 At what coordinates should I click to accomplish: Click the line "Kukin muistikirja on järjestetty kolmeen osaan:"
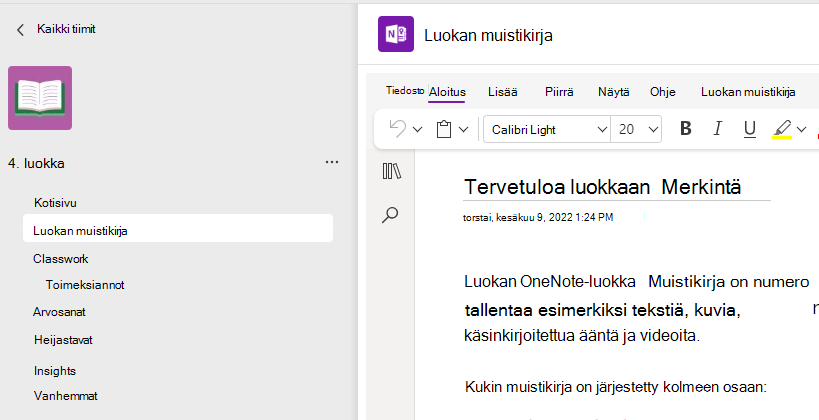(x=616, y=387)
